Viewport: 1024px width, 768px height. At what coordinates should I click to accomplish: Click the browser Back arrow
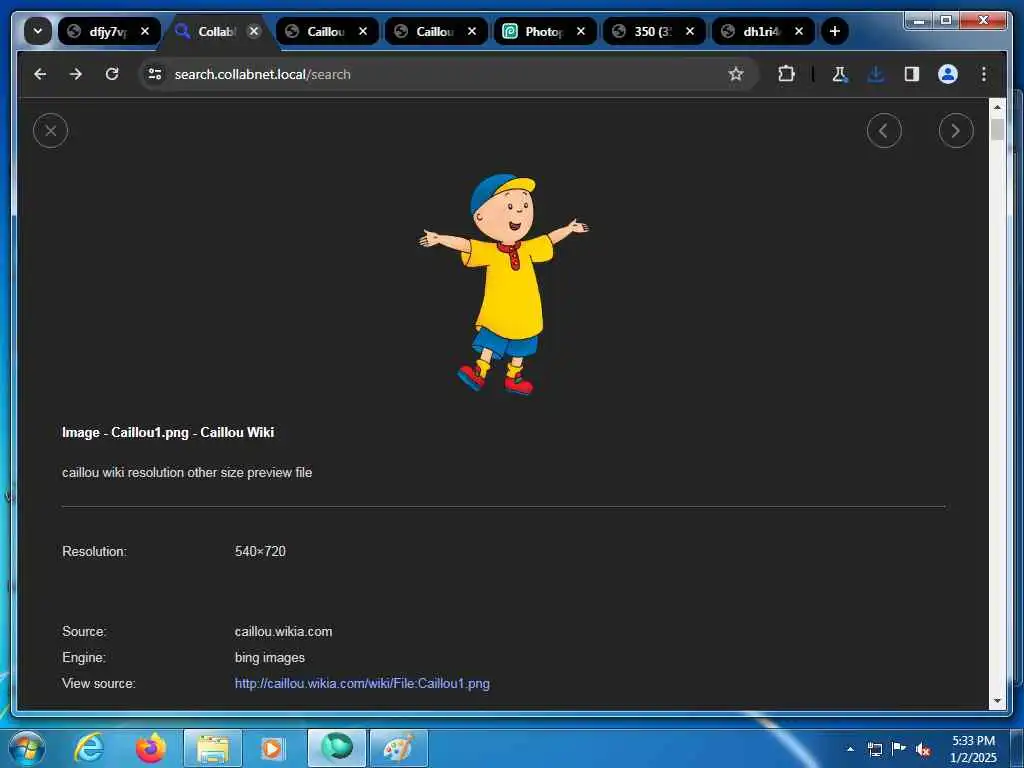(x=40, y=74)
